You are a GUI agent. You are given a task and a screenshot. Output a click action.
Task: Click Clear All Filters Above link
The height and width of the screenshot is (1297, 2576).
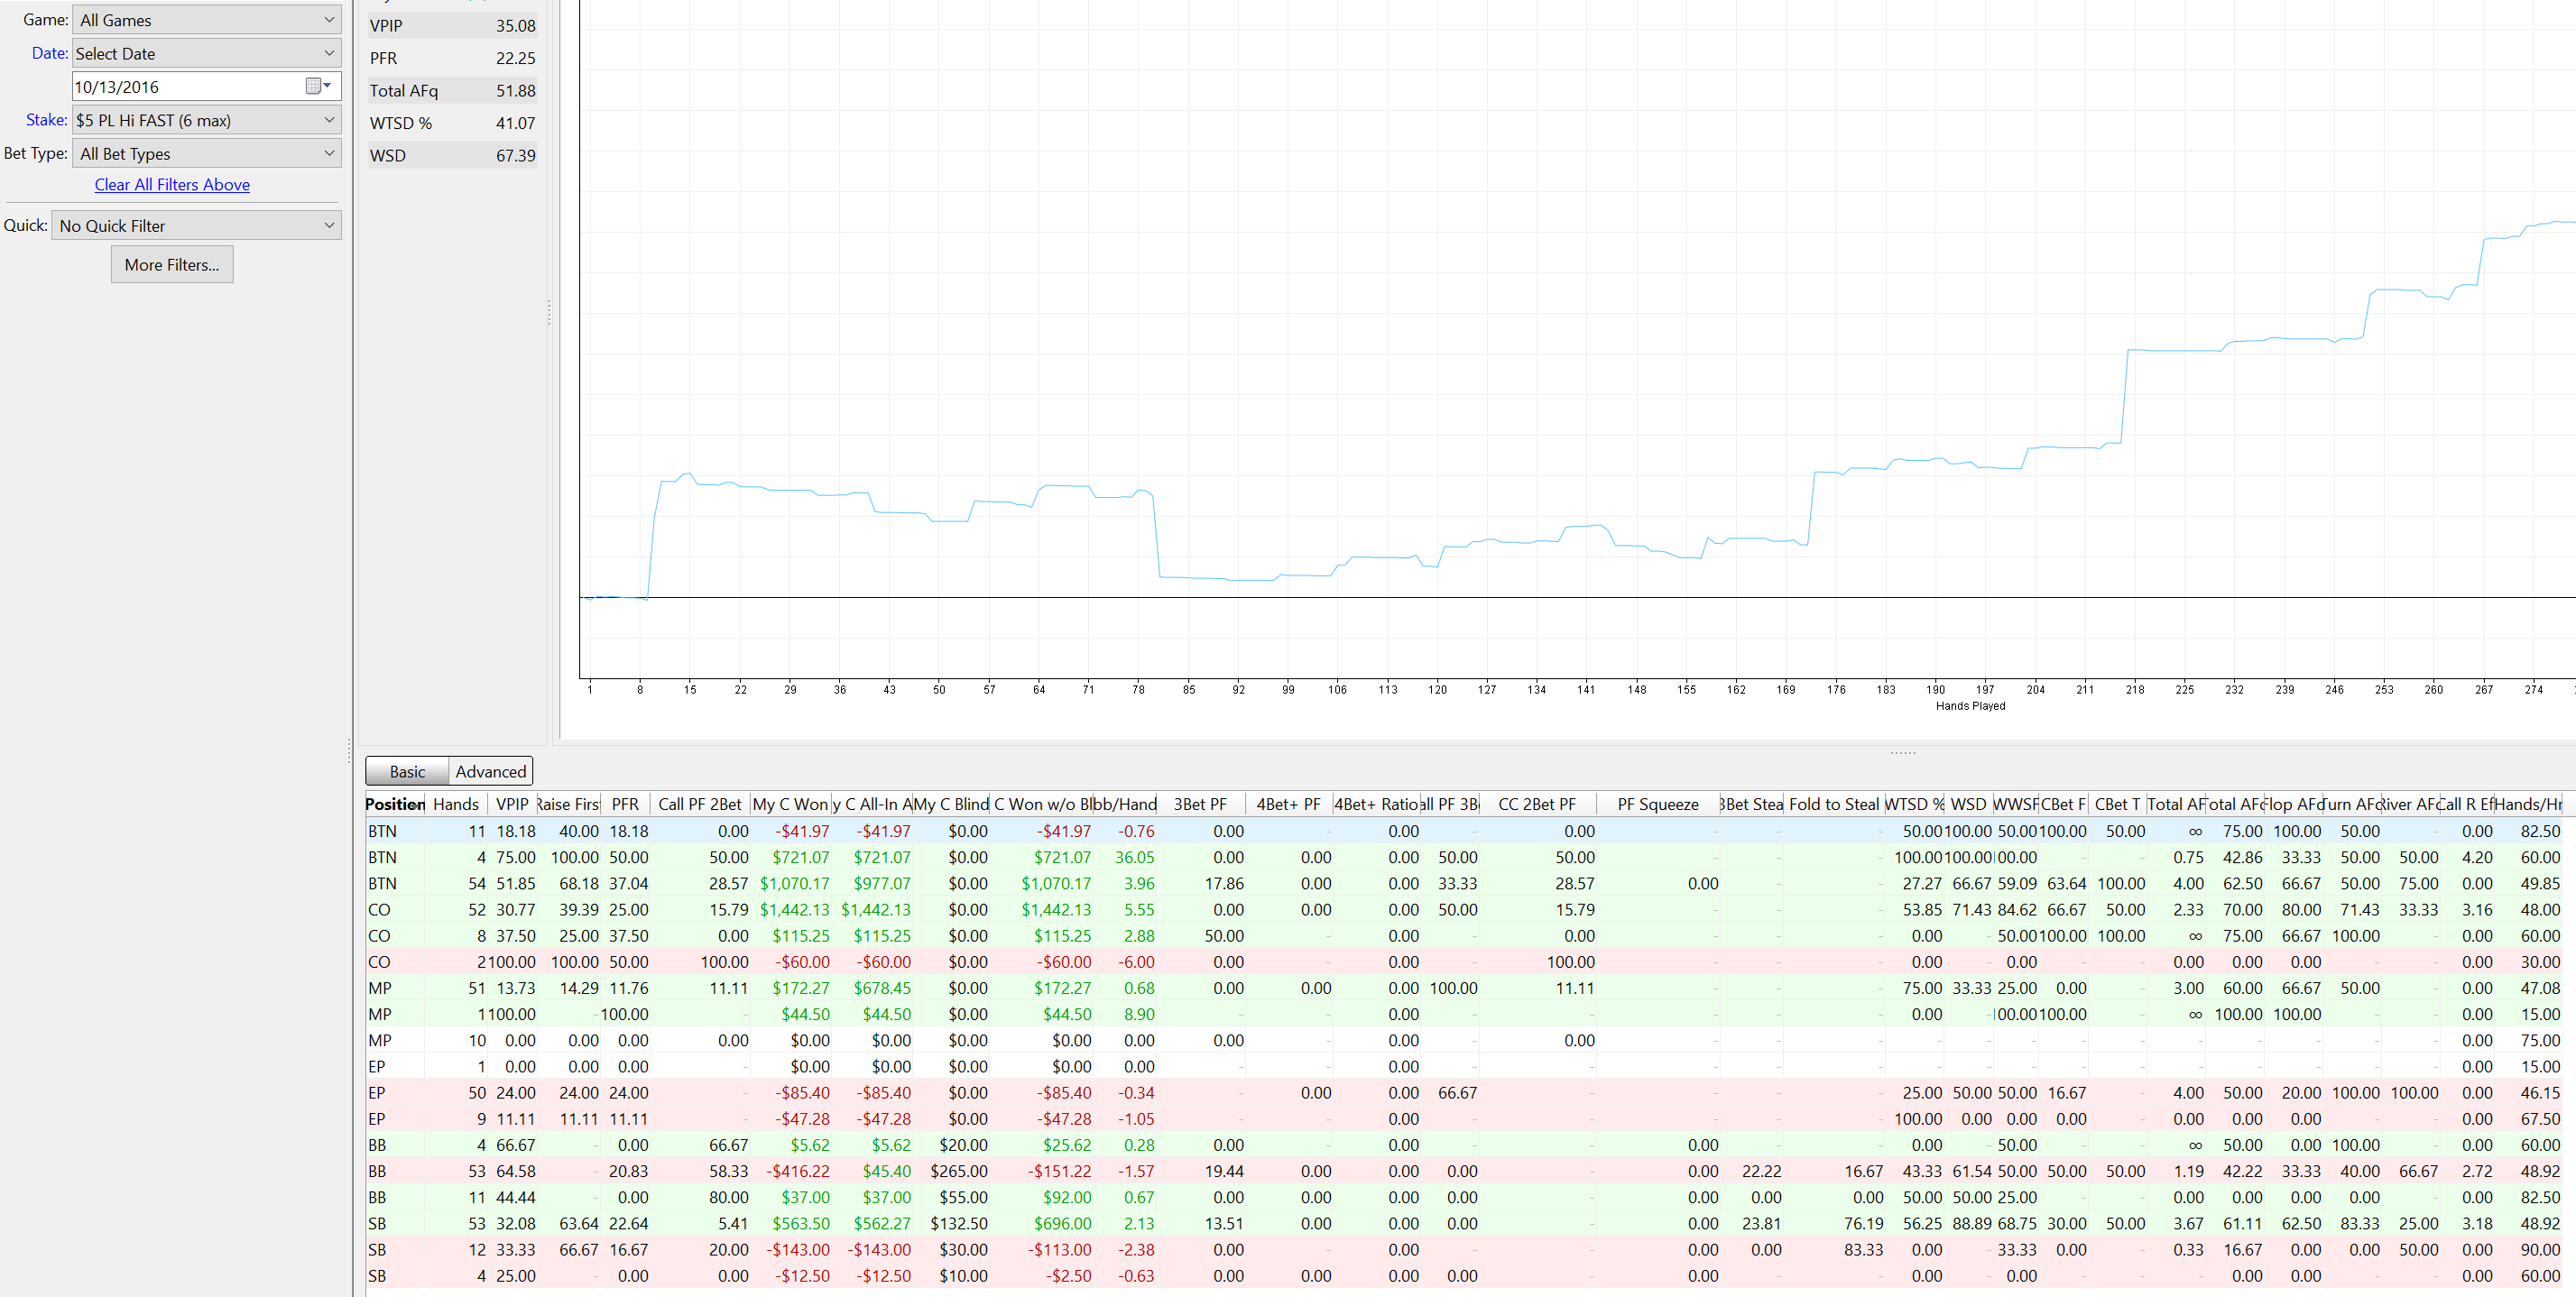tap(172, 184)
